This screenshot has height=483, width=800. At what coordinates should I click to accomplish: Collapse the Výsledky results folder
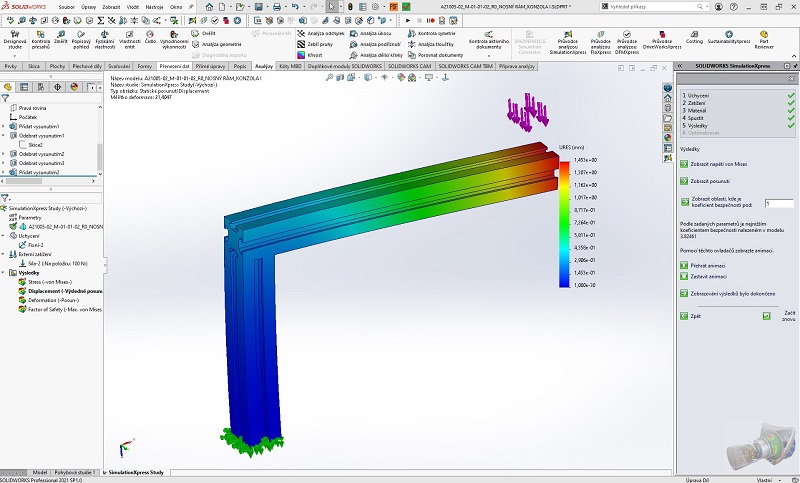pyautogui.click(x=3, y=272)
